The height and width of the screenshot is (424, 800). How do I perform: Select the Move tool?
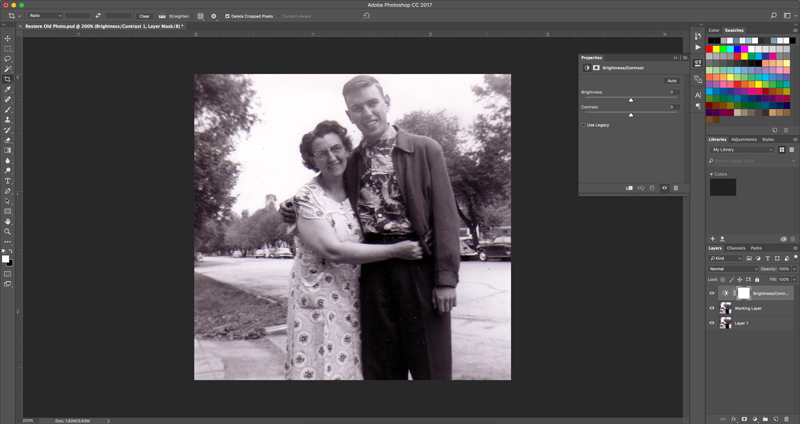[x=8, y=39]
